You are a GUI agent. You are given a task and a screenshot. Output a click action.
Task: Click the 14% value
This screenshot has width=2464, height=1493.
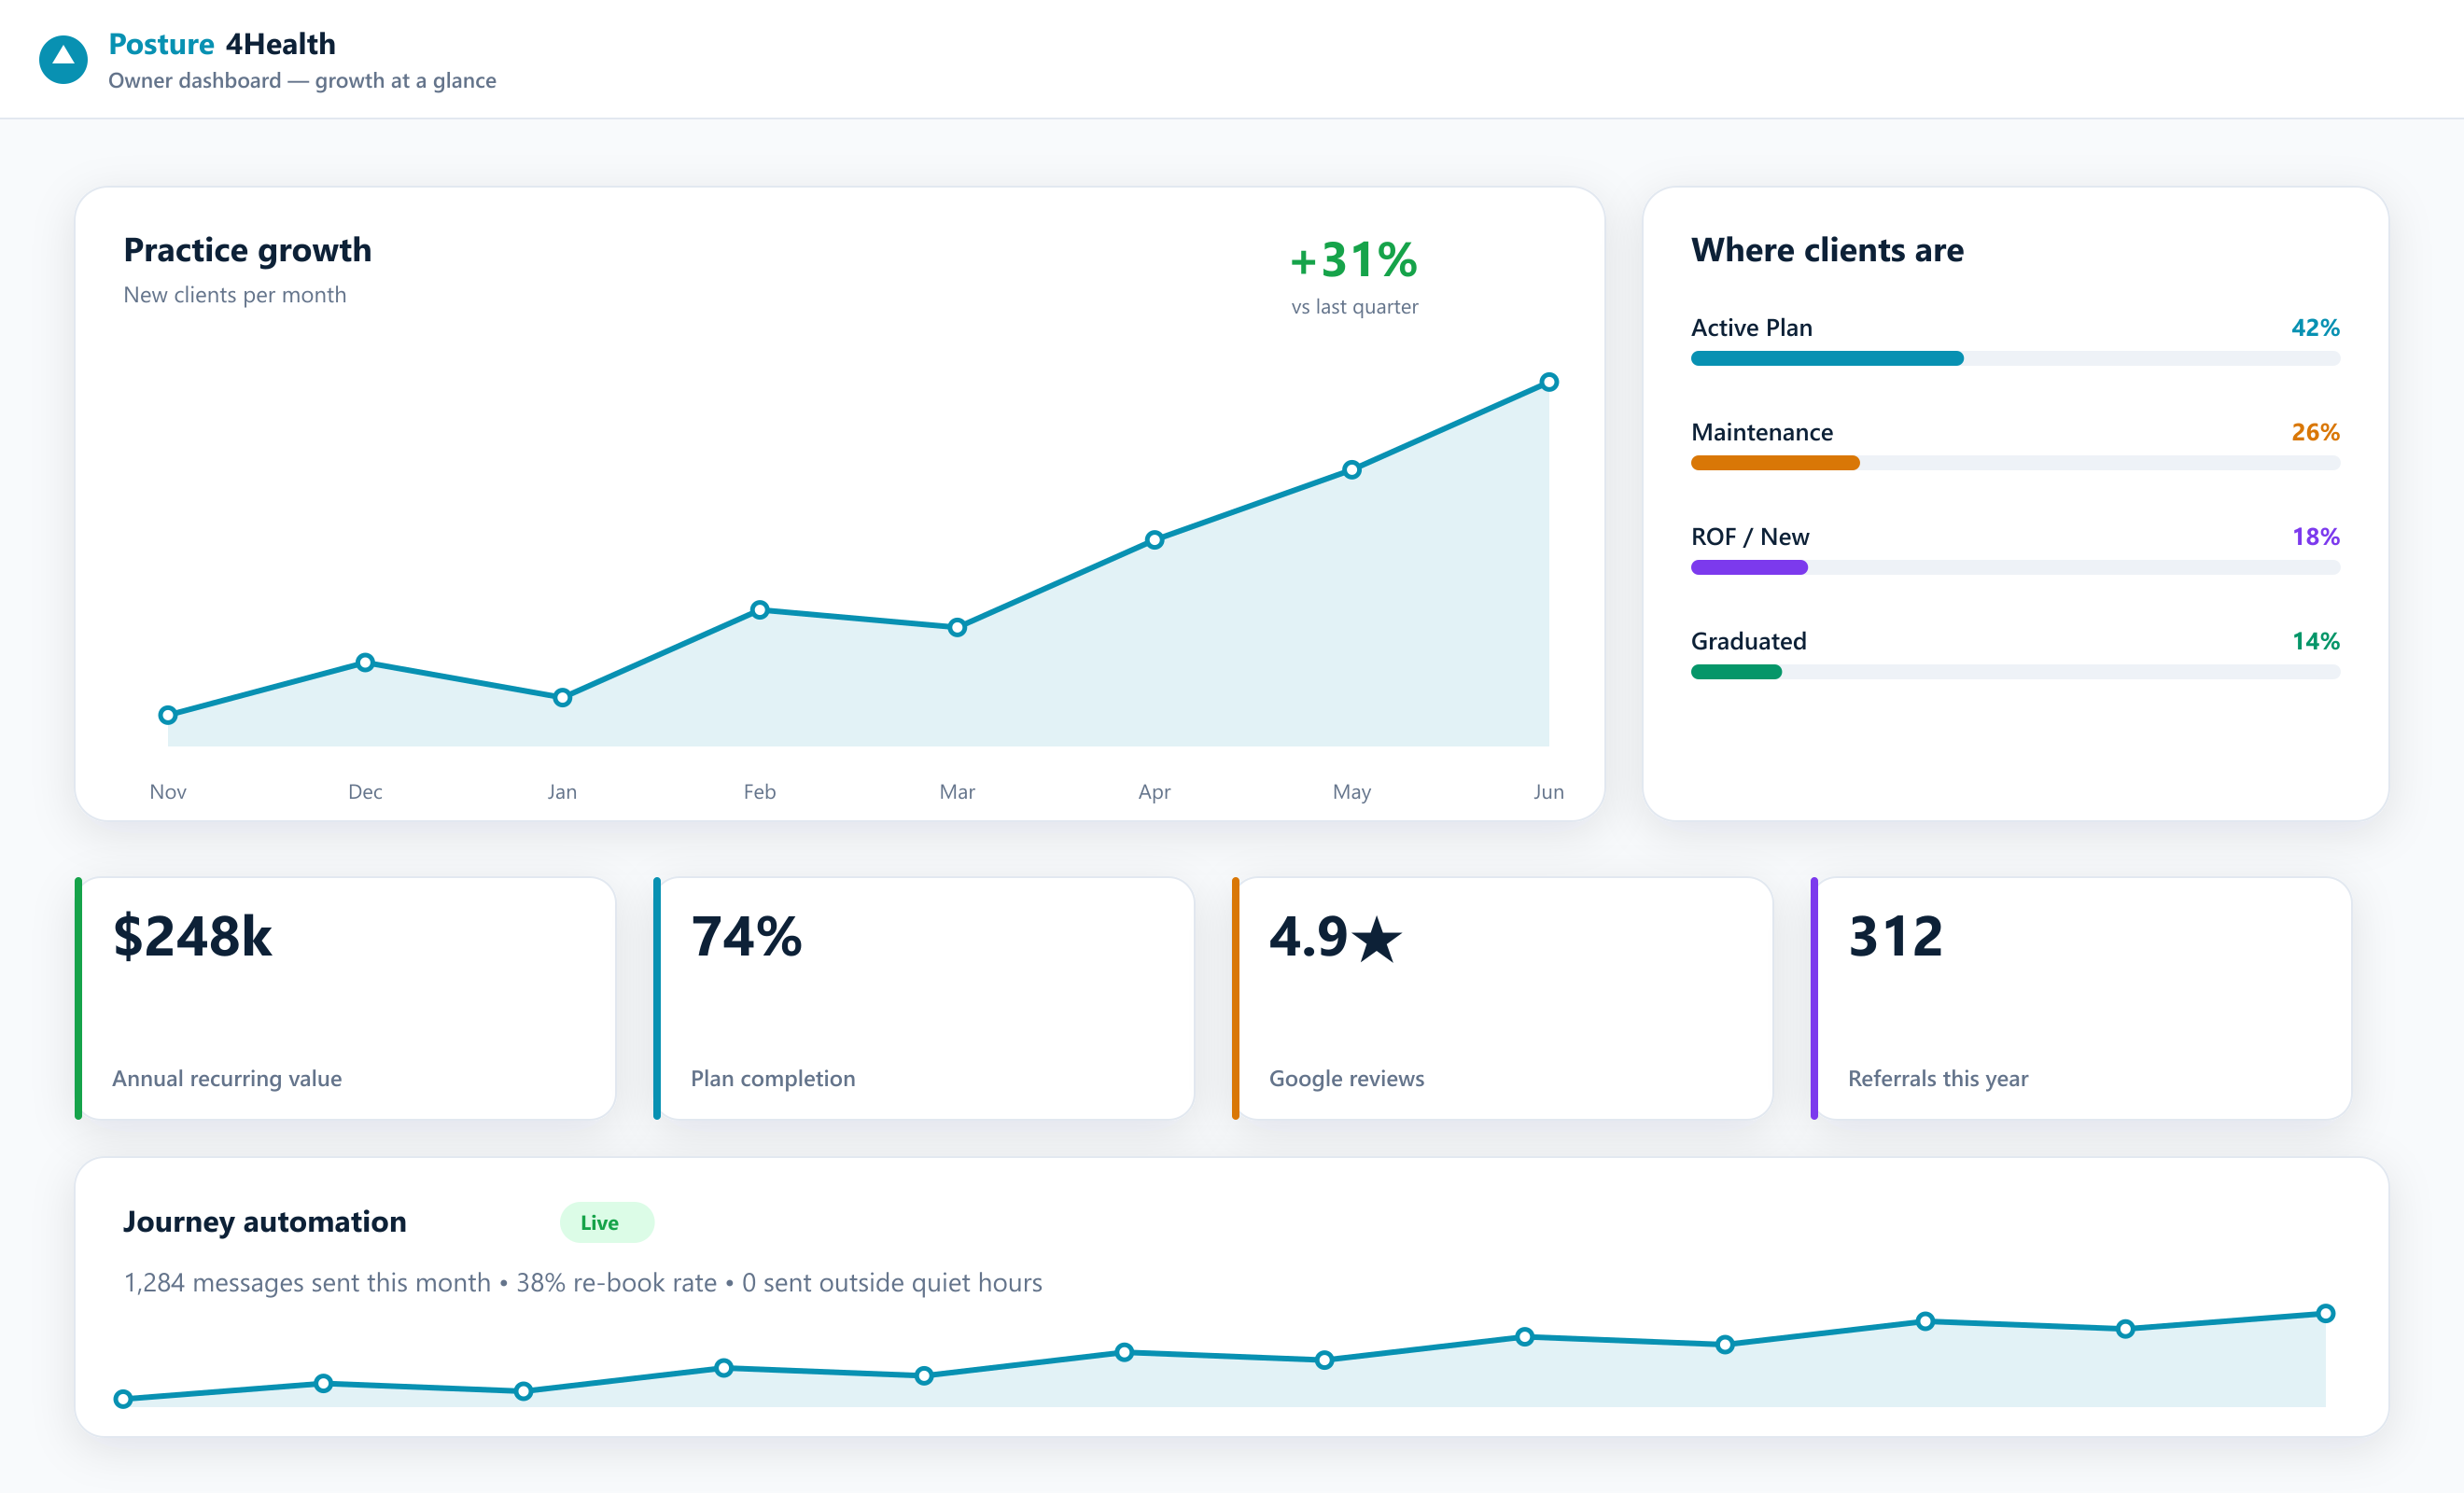(2315, 641)
